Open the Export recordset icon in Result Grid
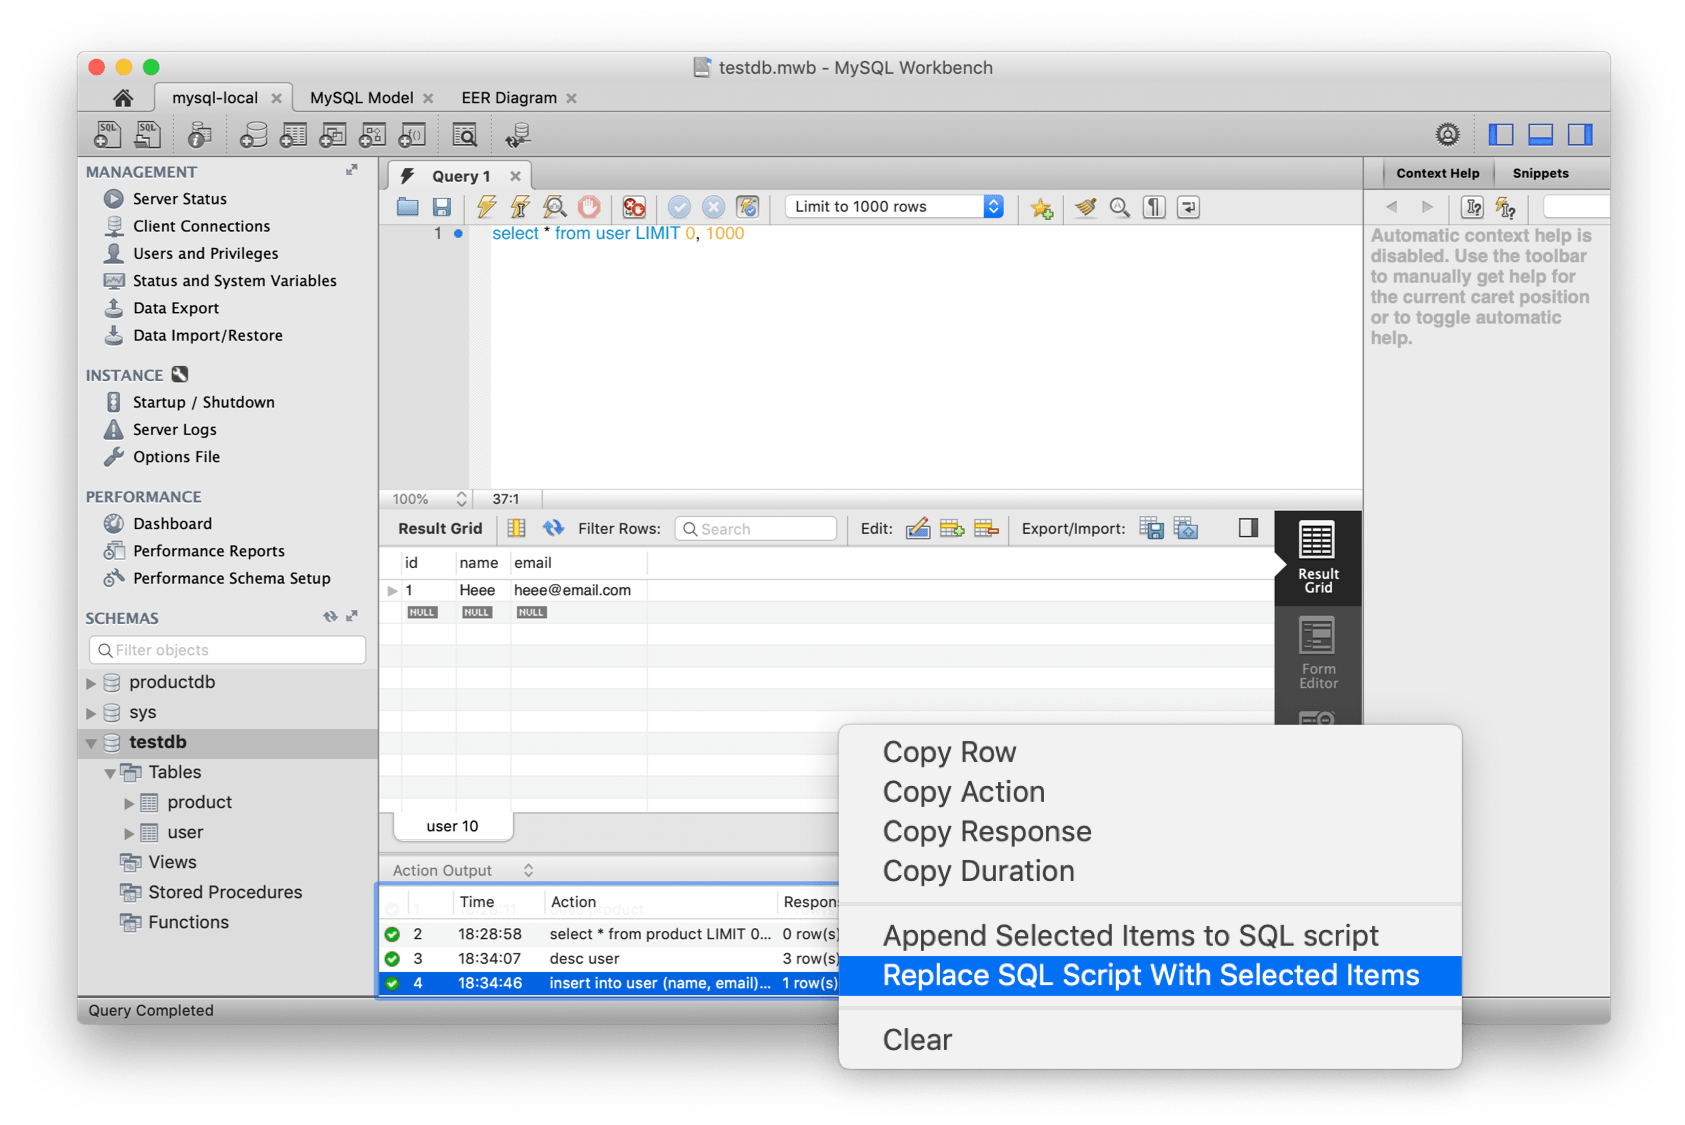 [1151, 528]
